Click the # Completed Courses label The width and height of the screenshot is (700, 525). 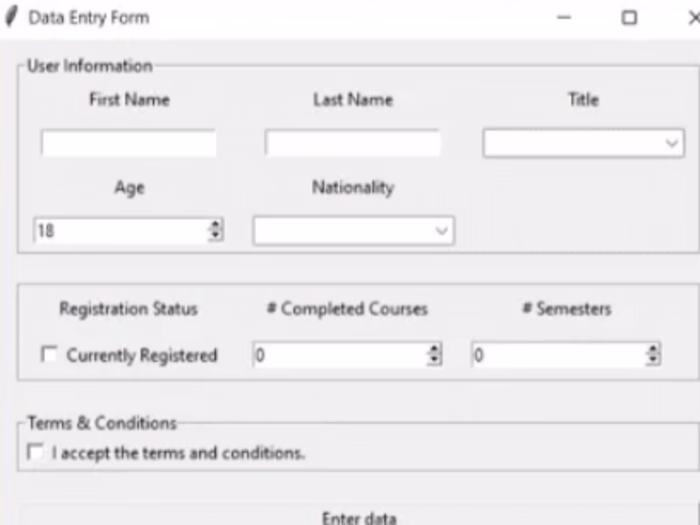[x=347, y=309]
